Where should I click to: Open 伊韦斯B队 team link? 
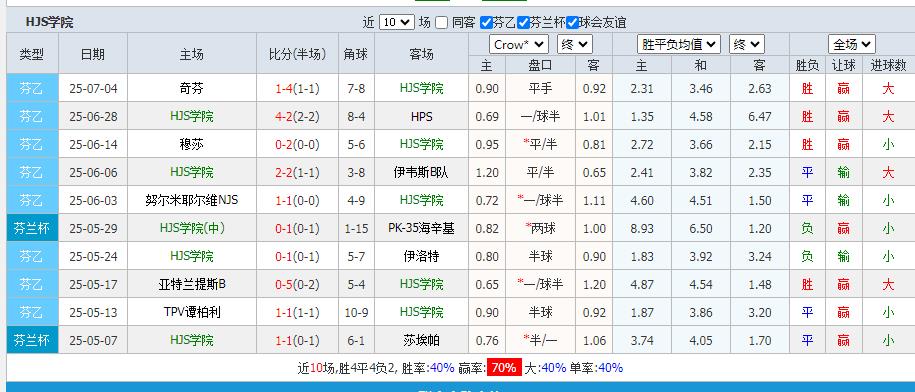coord(421,173)
